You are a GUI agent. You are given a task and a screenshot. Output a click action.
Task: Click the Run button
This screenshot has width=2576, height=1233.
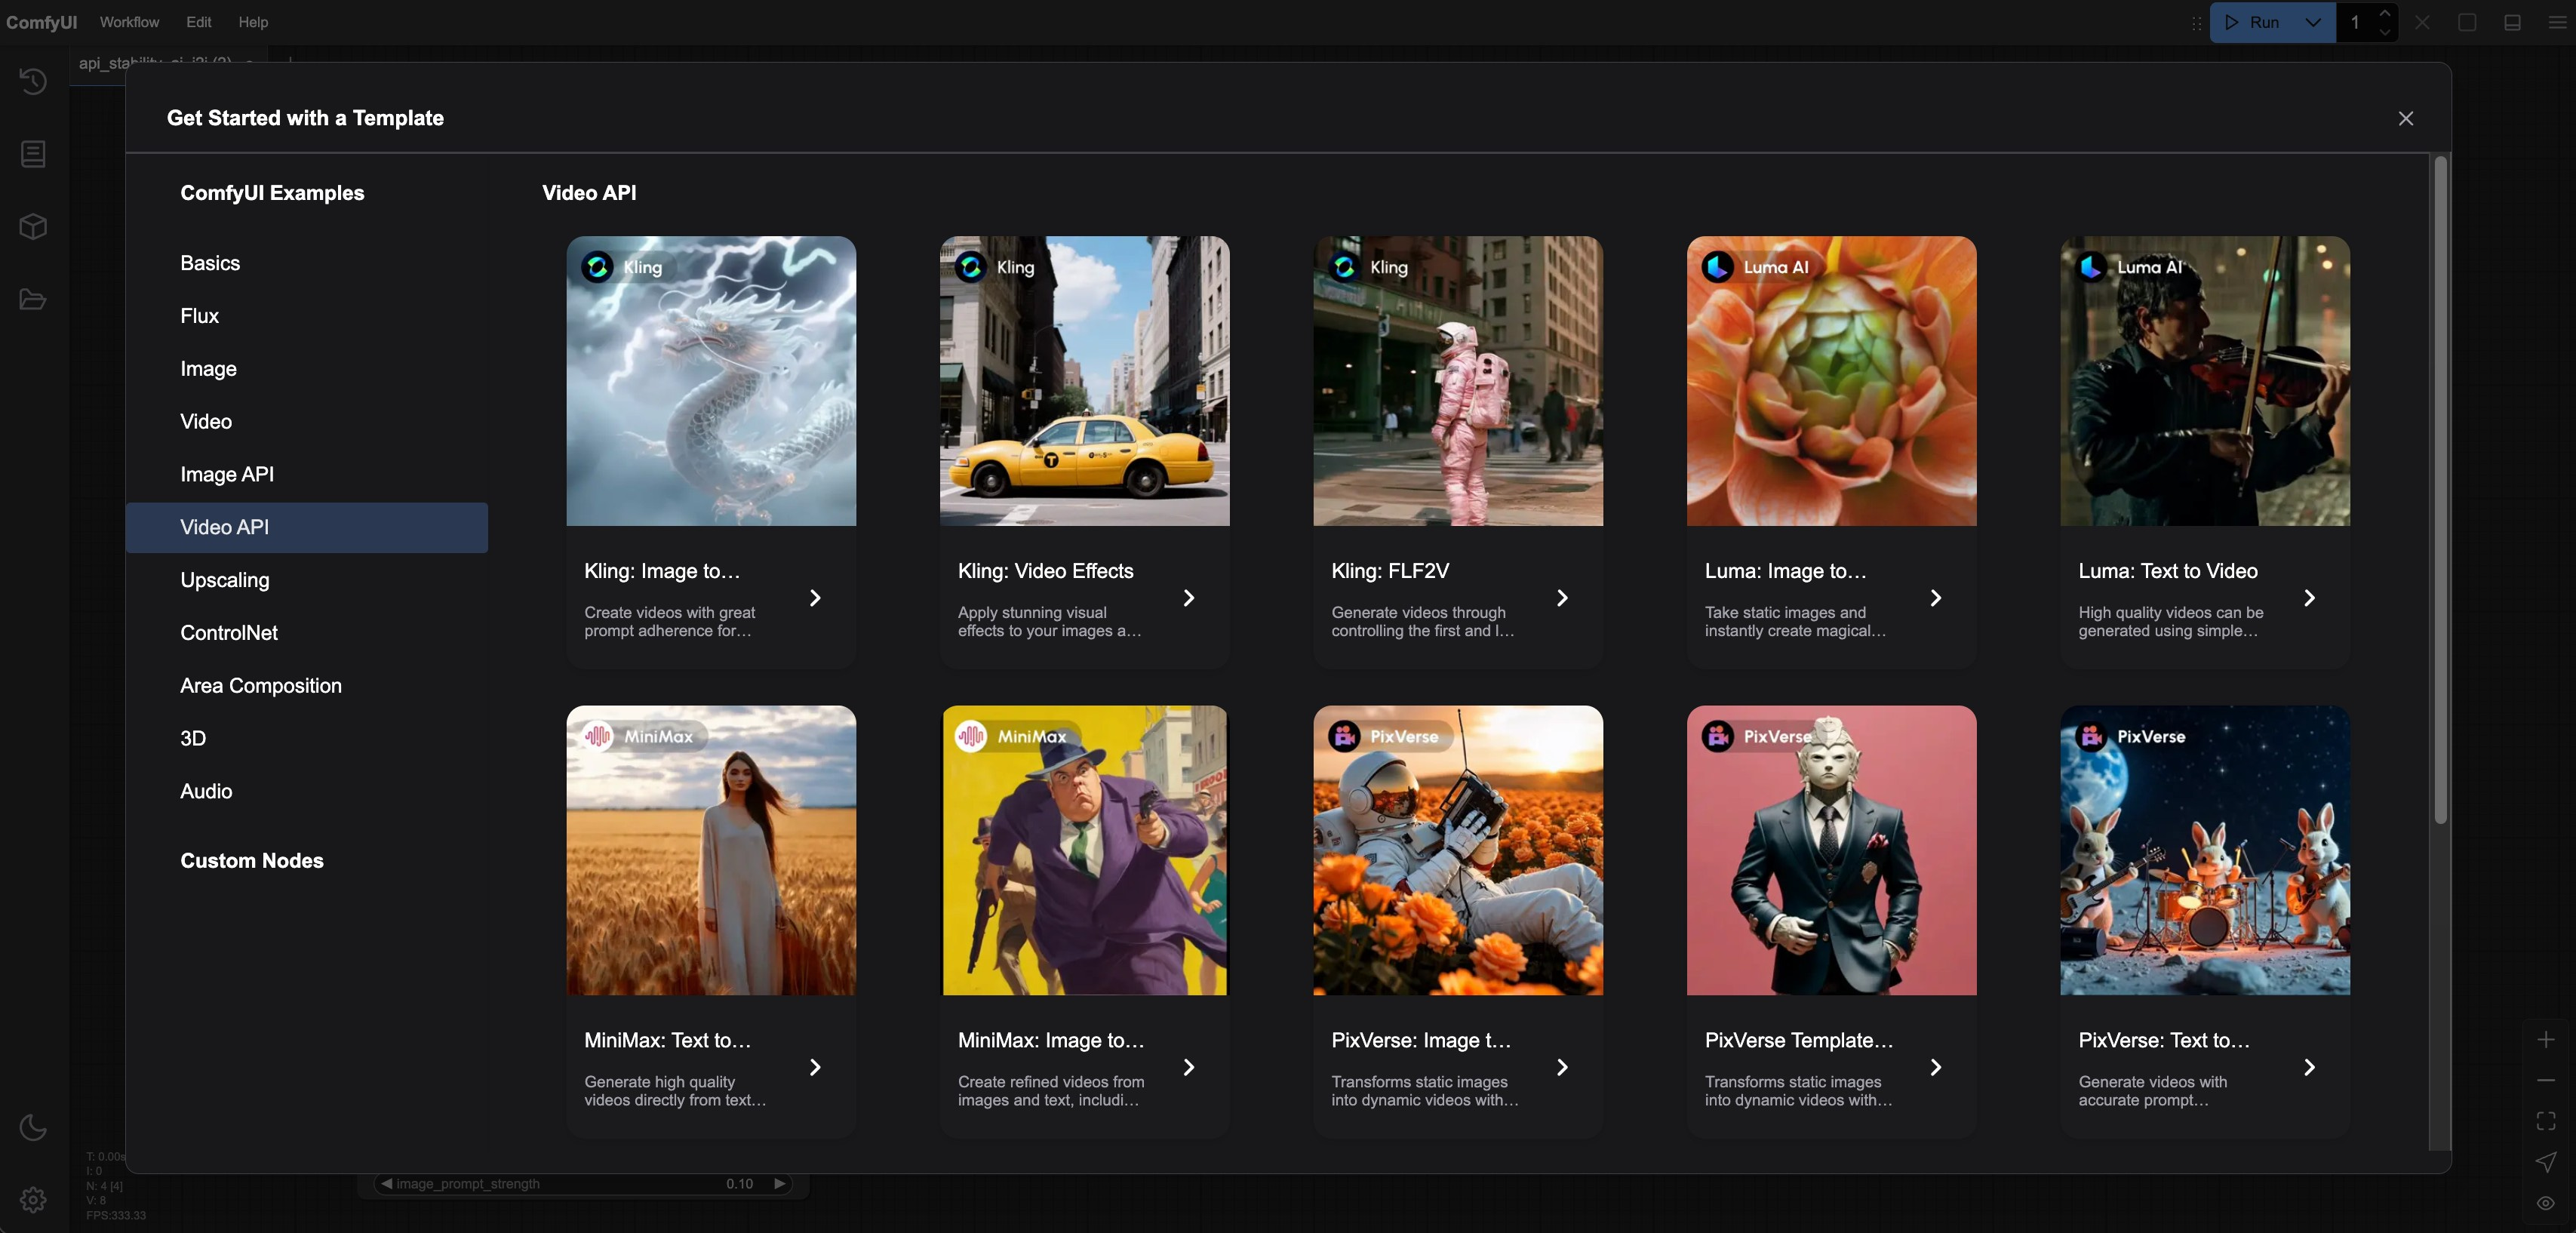2254,22
